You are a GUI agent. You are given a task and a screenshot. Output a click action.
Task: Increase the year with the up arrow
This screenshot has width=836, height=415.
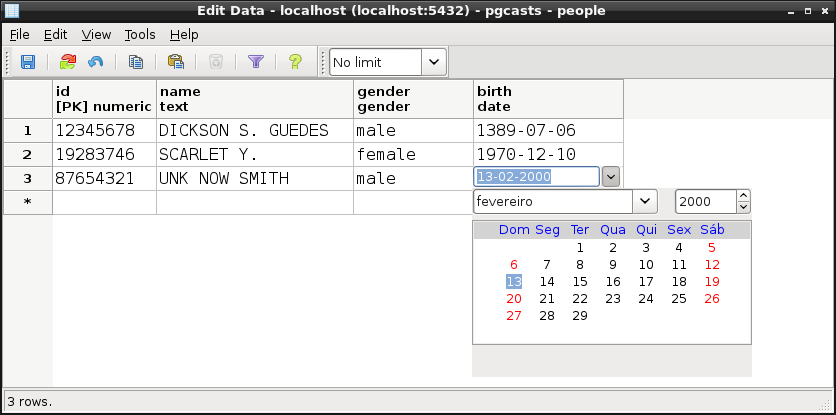click(x=743, y=196)
